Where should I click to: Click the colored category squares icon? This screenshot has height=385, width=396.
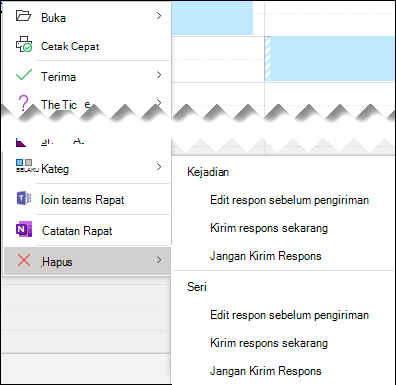coord(24,162)
